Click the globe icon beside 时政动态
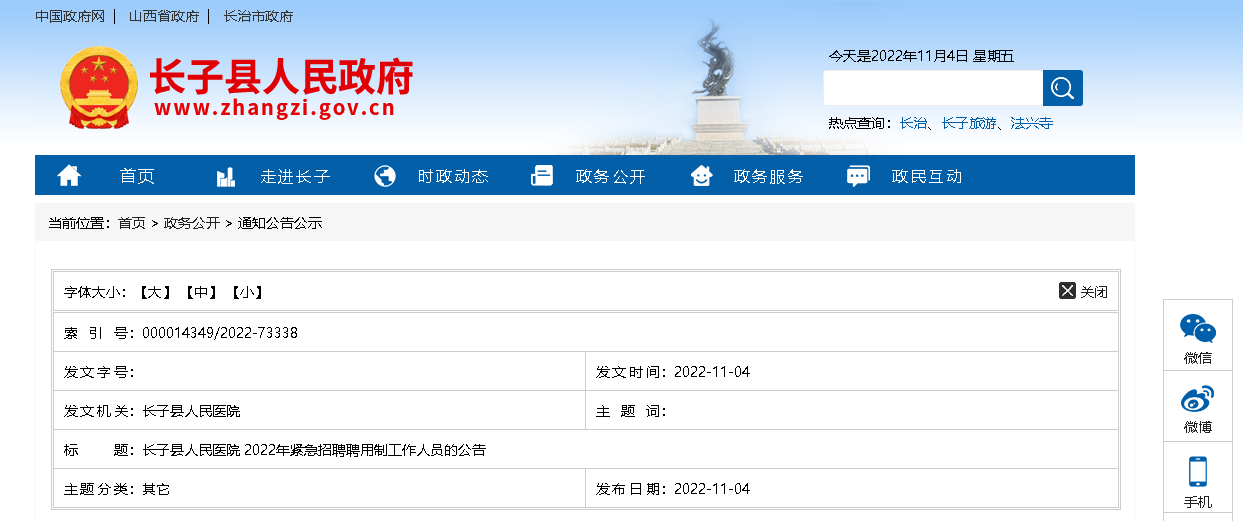 tap(385, 176)
